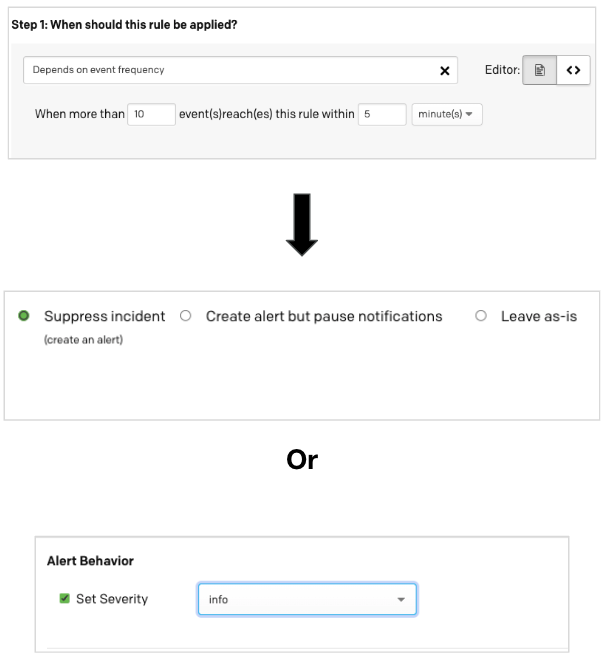The width and height of the screenshot is (608, 664).
Task: Expand the info severity dropdown
Action: 307,600
